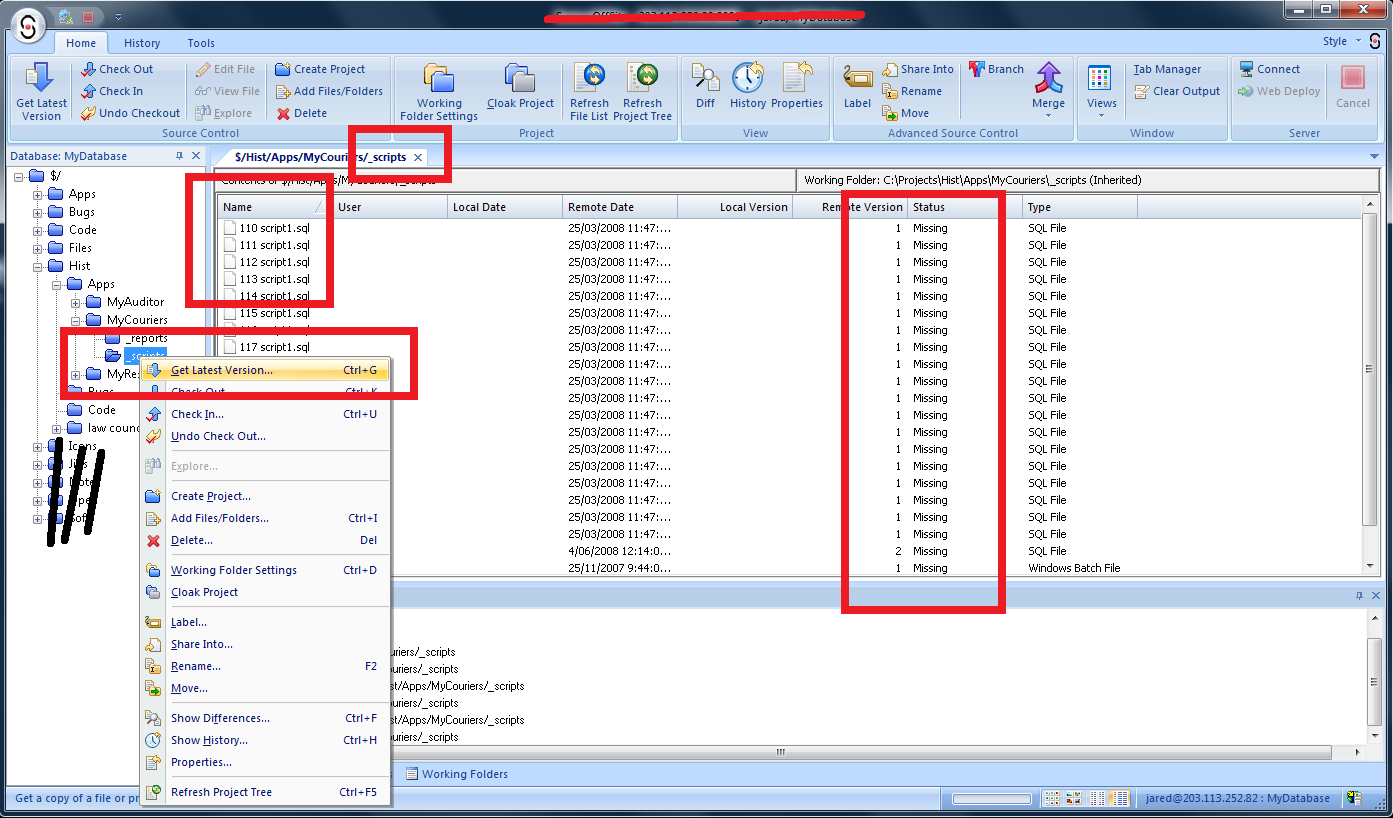Choose Show History in context menu

(x=265, y=740)
